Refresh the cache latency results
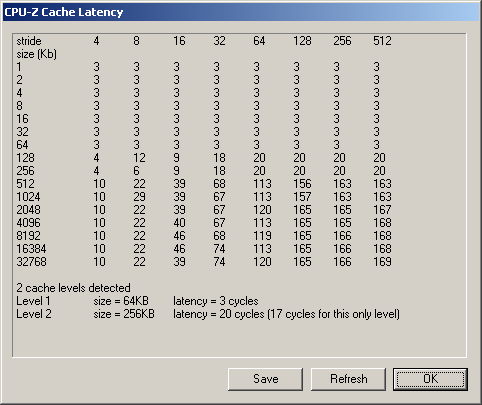This screenshot has height=405, width=482. click(348, 379)
